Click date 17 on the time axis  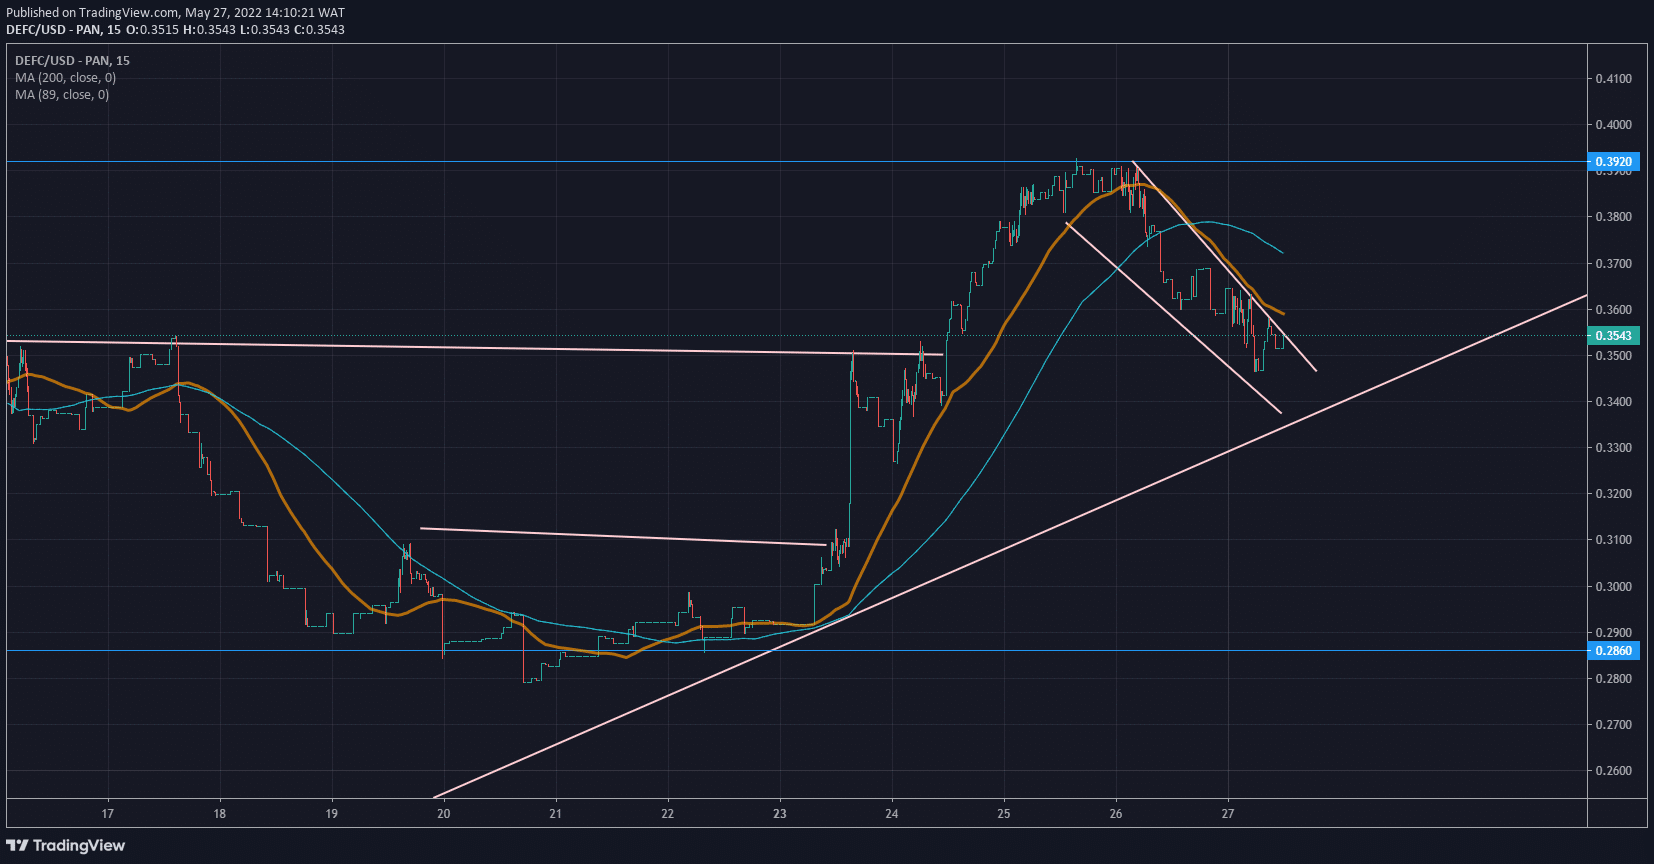(x=108, y=814)
